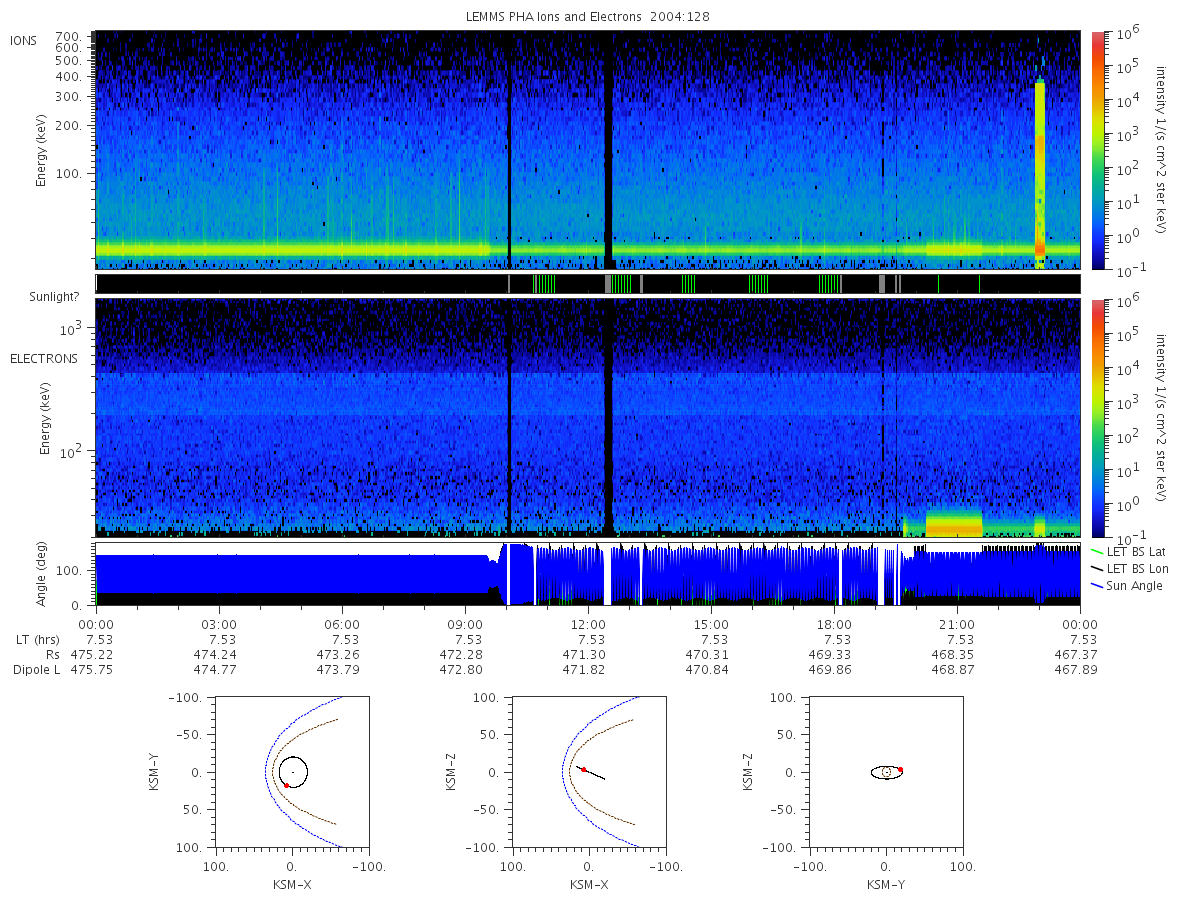
Task: Click the 'Dipole L' row label
Action: pyautogui.click(x=37, y=670)
